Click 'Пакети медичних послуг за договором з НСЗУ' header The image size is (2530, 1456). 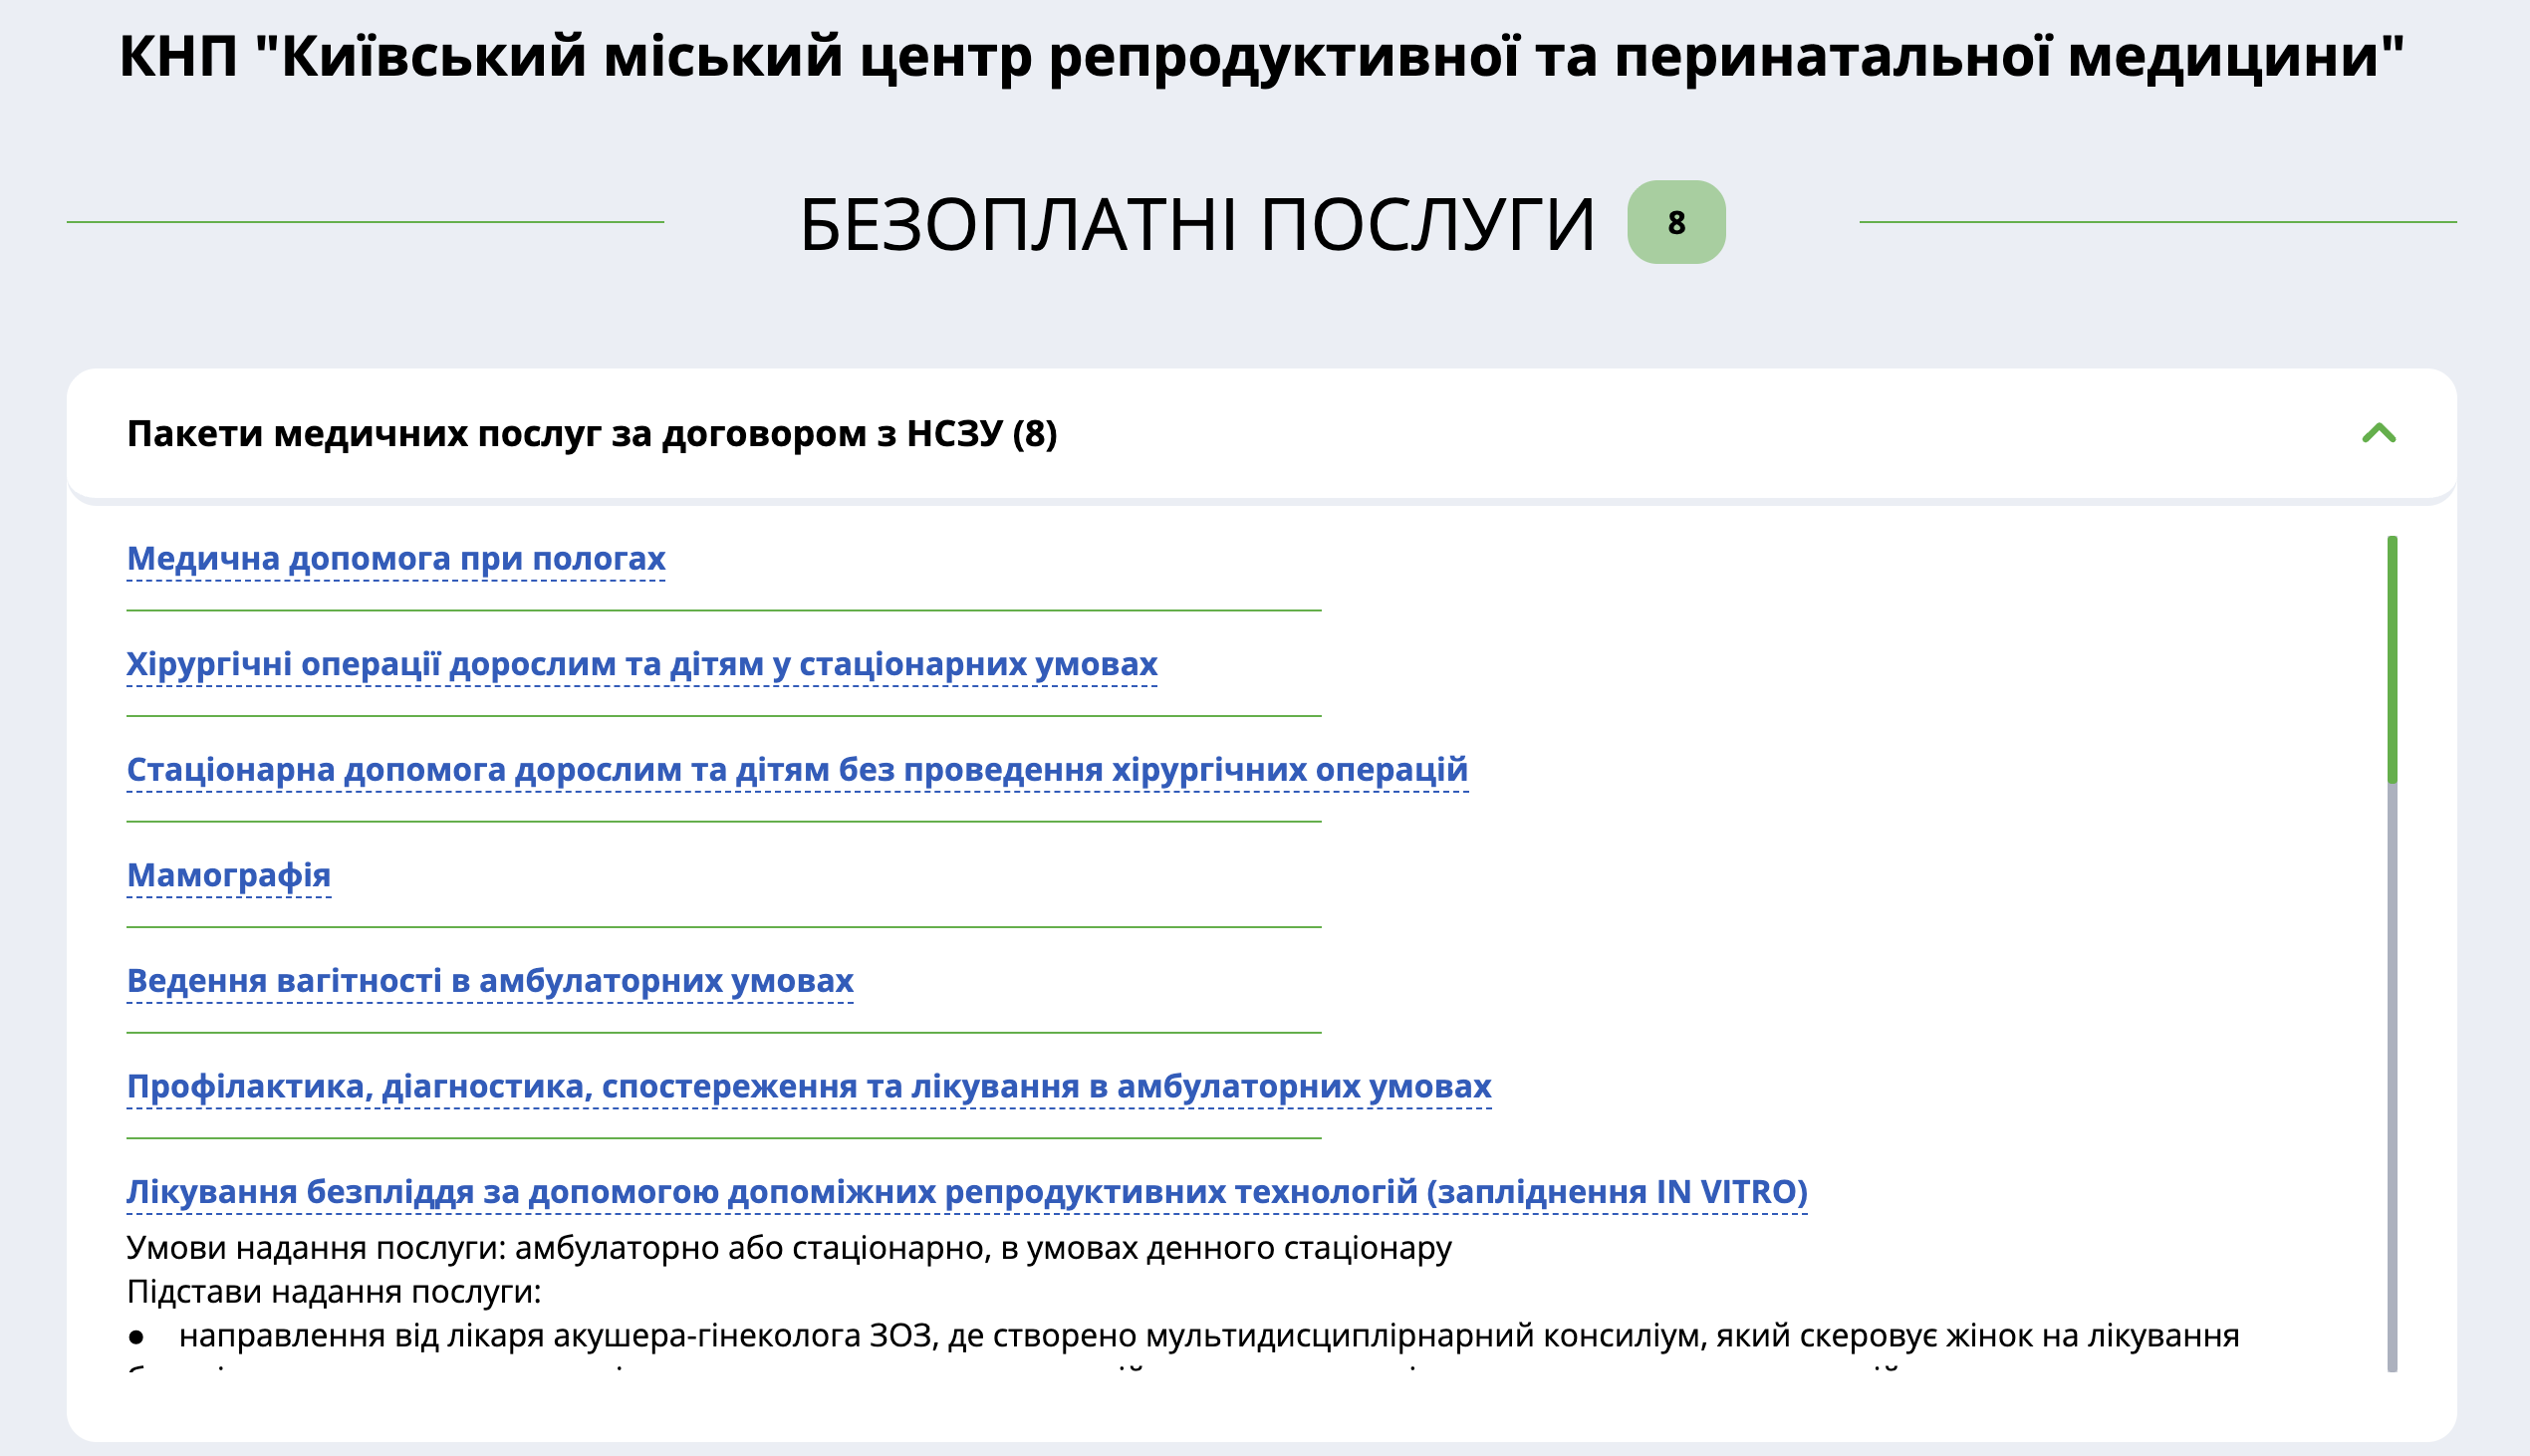[x=592, y=434]
